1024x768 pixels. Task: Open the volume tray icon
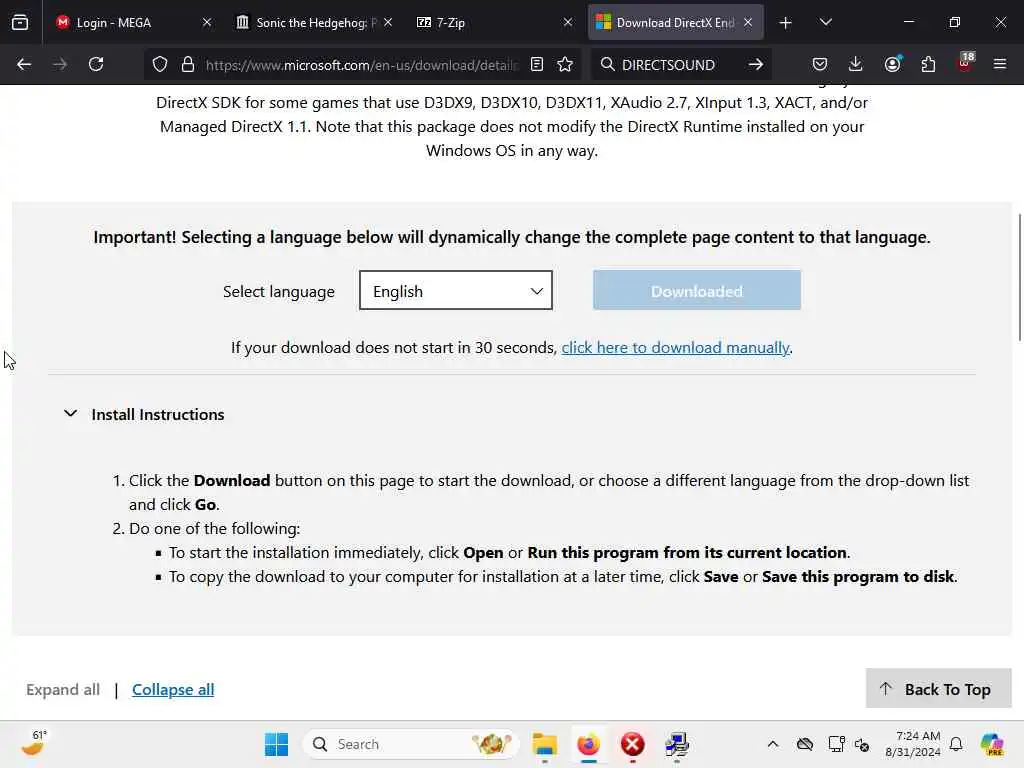(x=862, y=744)
